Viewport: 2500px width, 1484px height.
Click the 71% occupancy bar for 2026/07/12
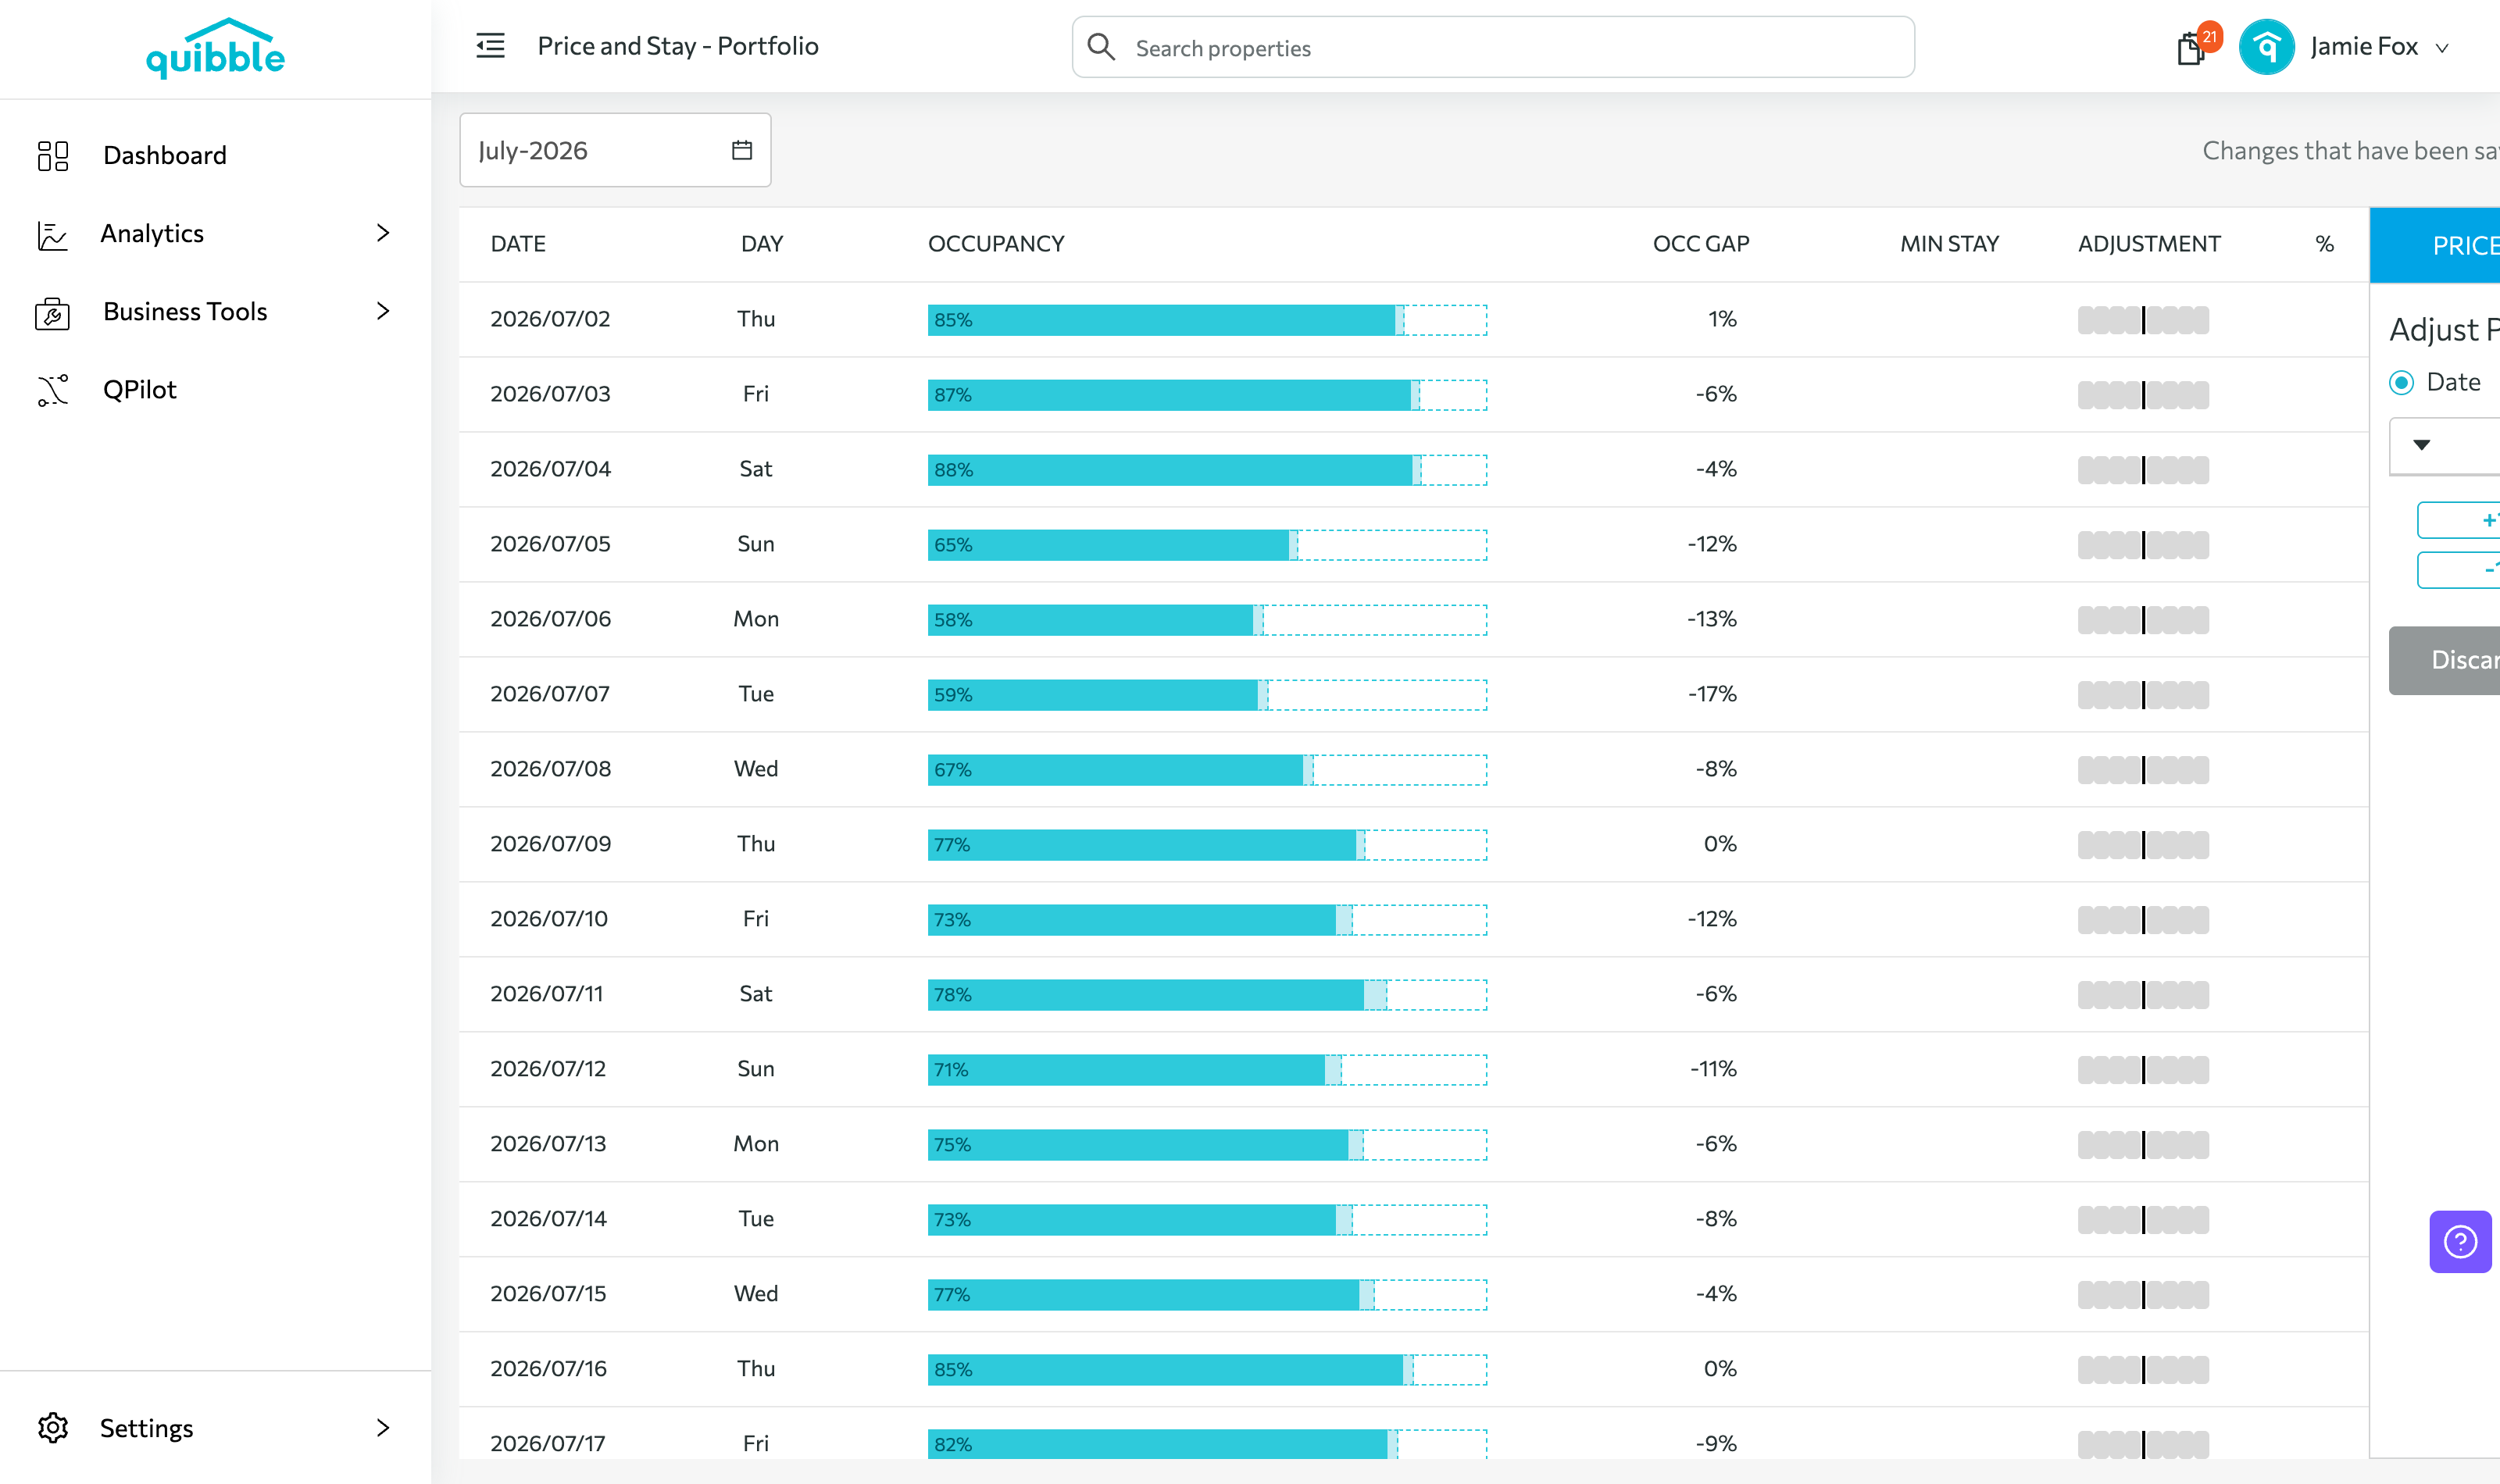tap(1207, 1070)
